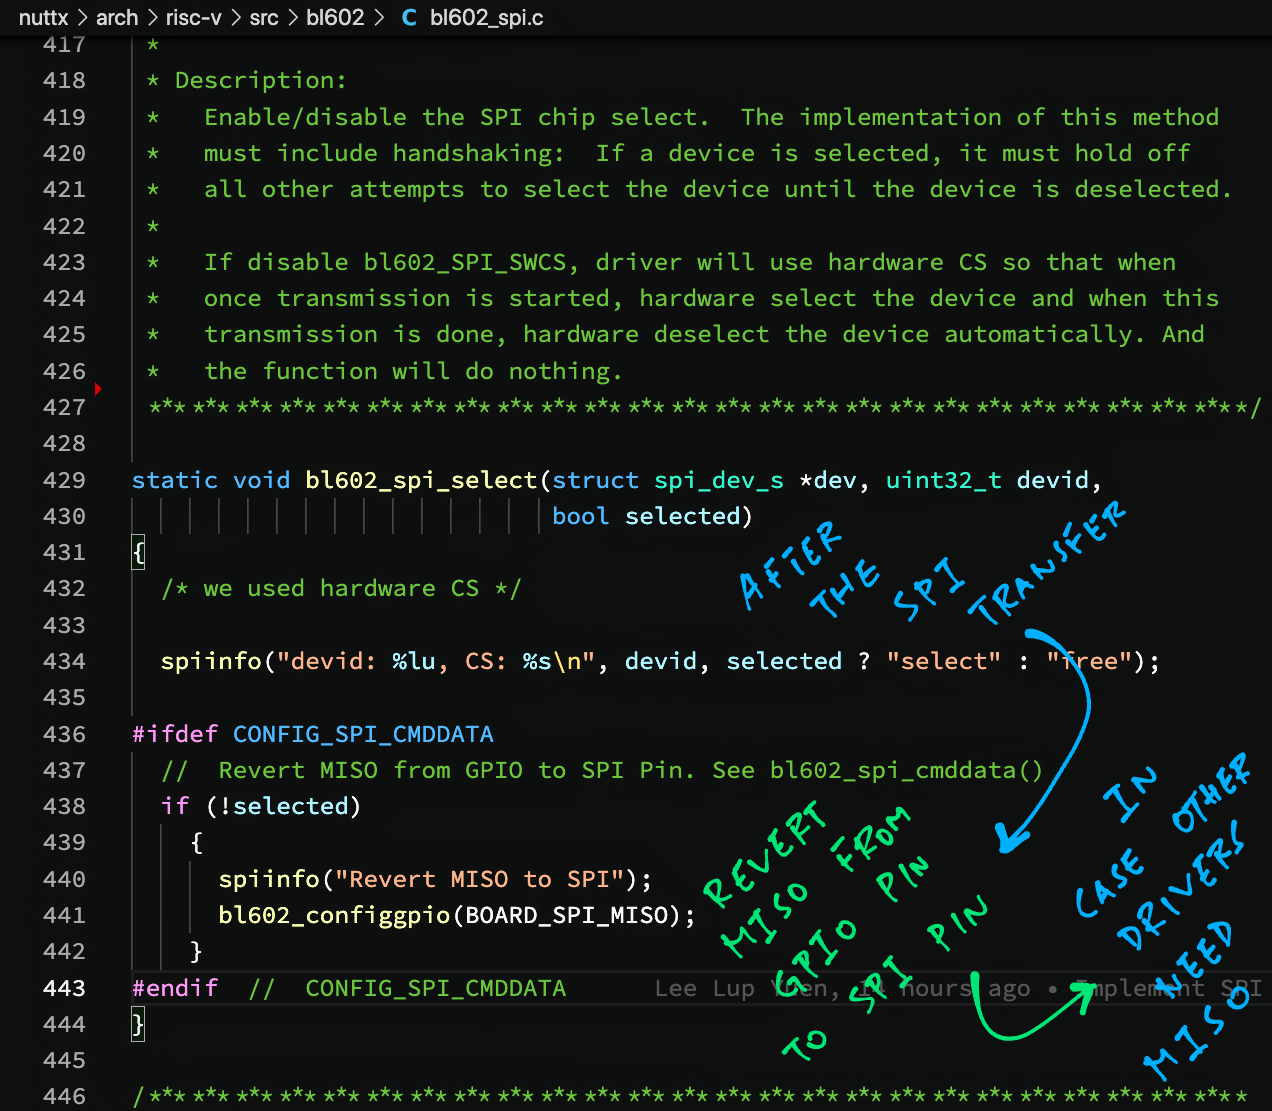Open the nuttx breadcrumb folder
The width and height of the screenshot is (1272, 1111).
[x=43, y=18]
